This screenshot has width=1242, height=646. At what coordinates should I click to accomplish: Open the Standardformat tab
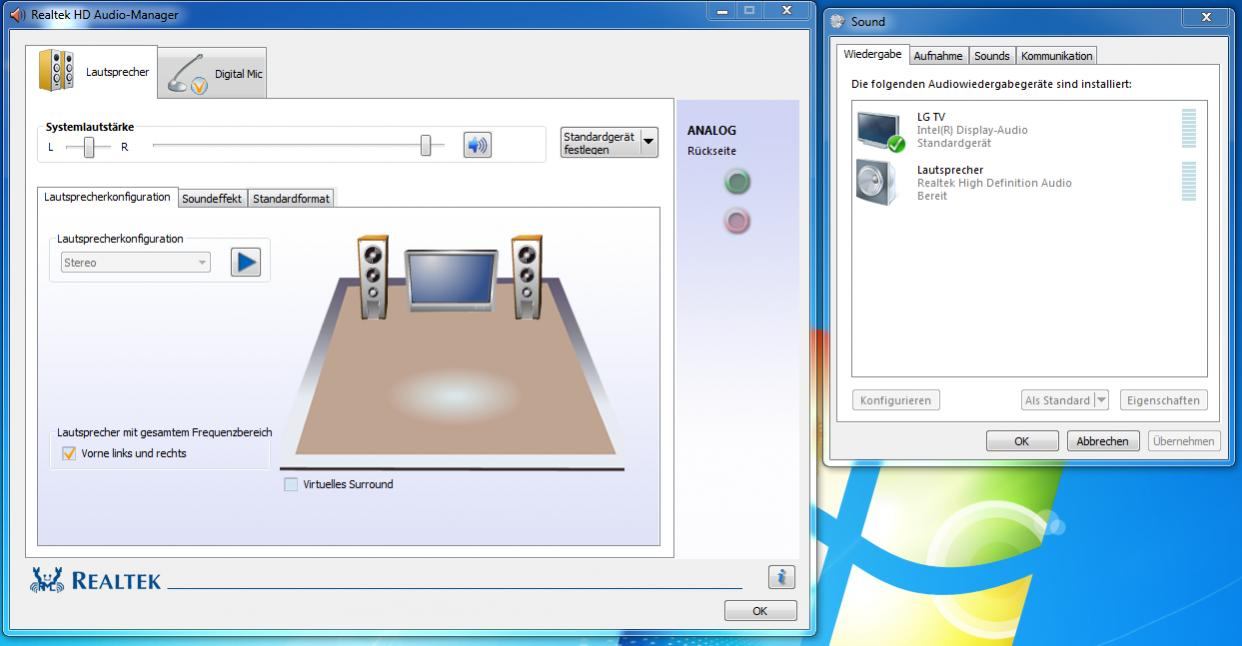coord(291,198)
